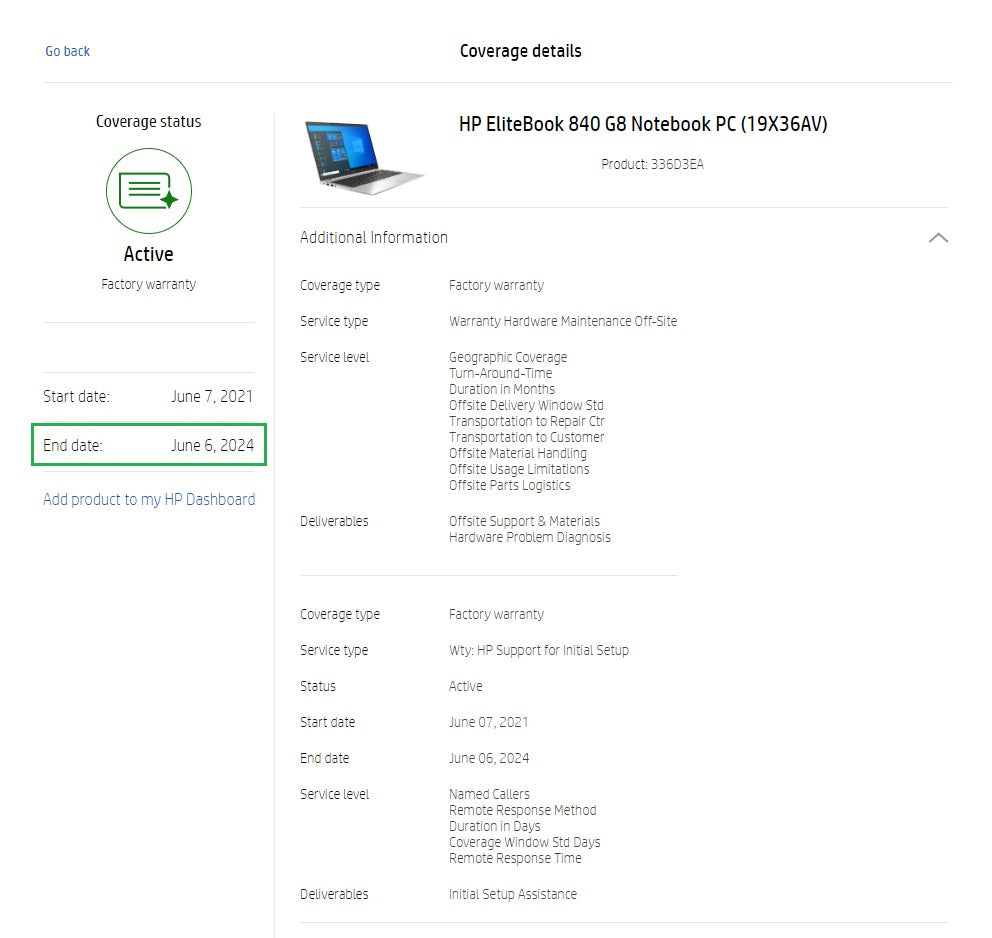The height and width of the screenshot is (938, 992).
Task: Click the HP EliteBook laptop thumbnail
Action: point(363,157)
